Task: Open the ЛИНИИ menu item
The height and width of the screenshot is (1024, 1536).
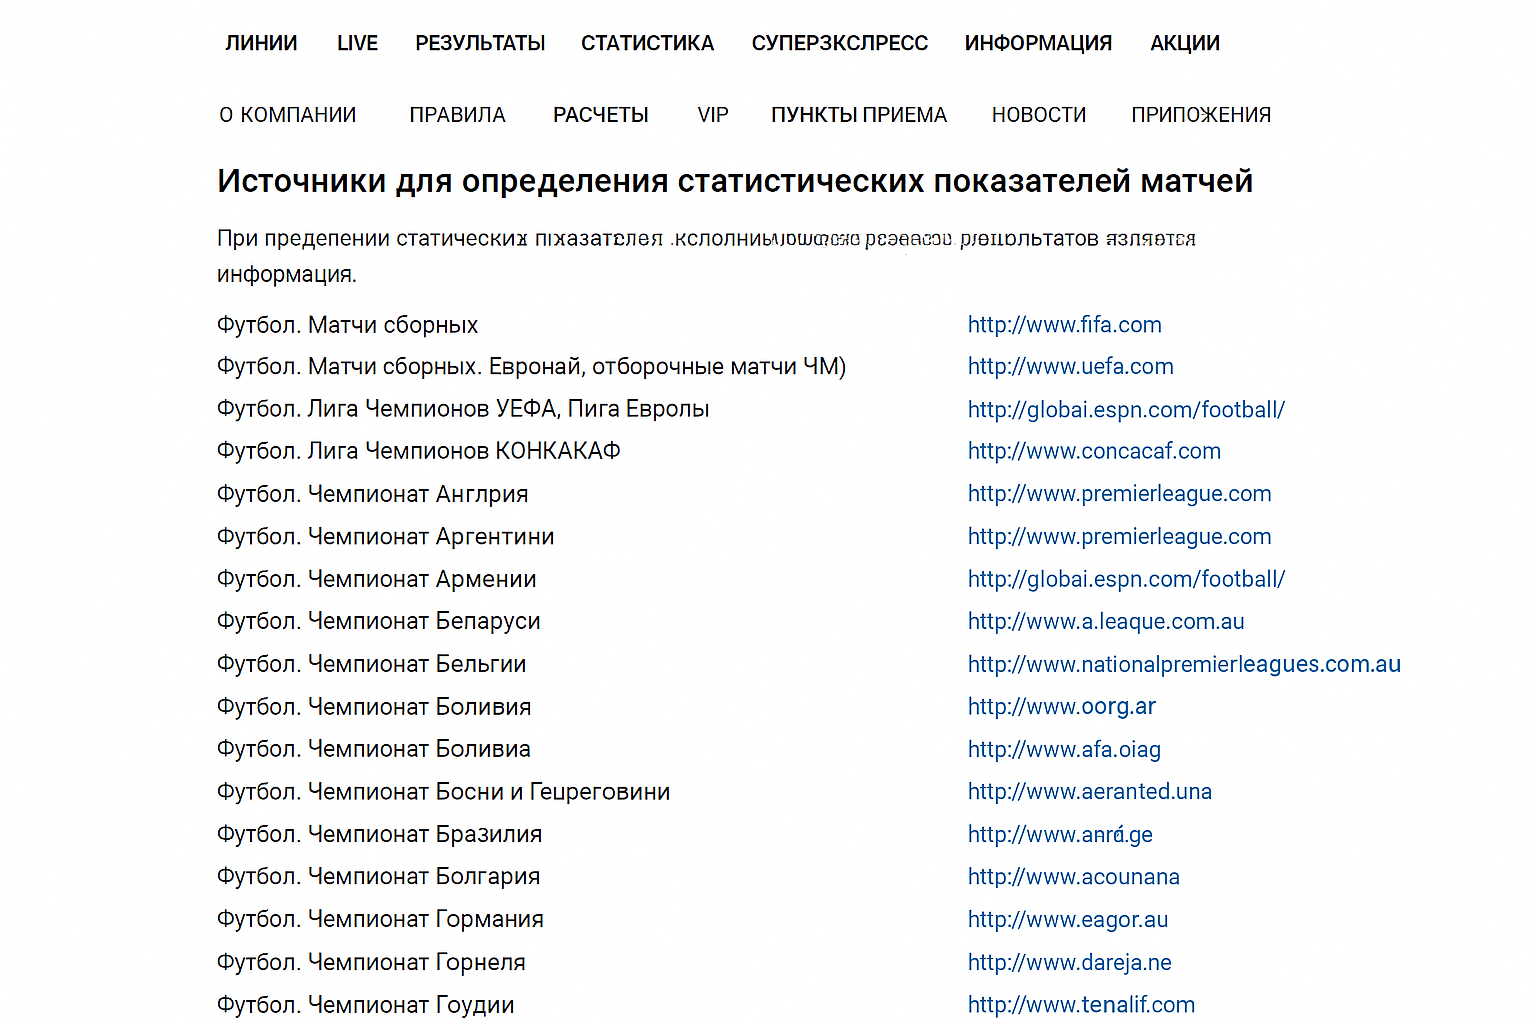Action: coord(261,43)
